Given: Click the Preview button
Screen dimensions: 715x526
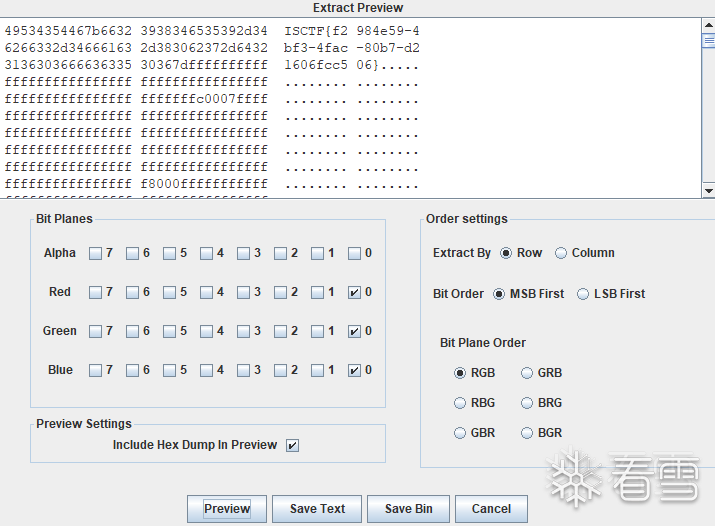Looking at the screenshot, I should point(227,509).
